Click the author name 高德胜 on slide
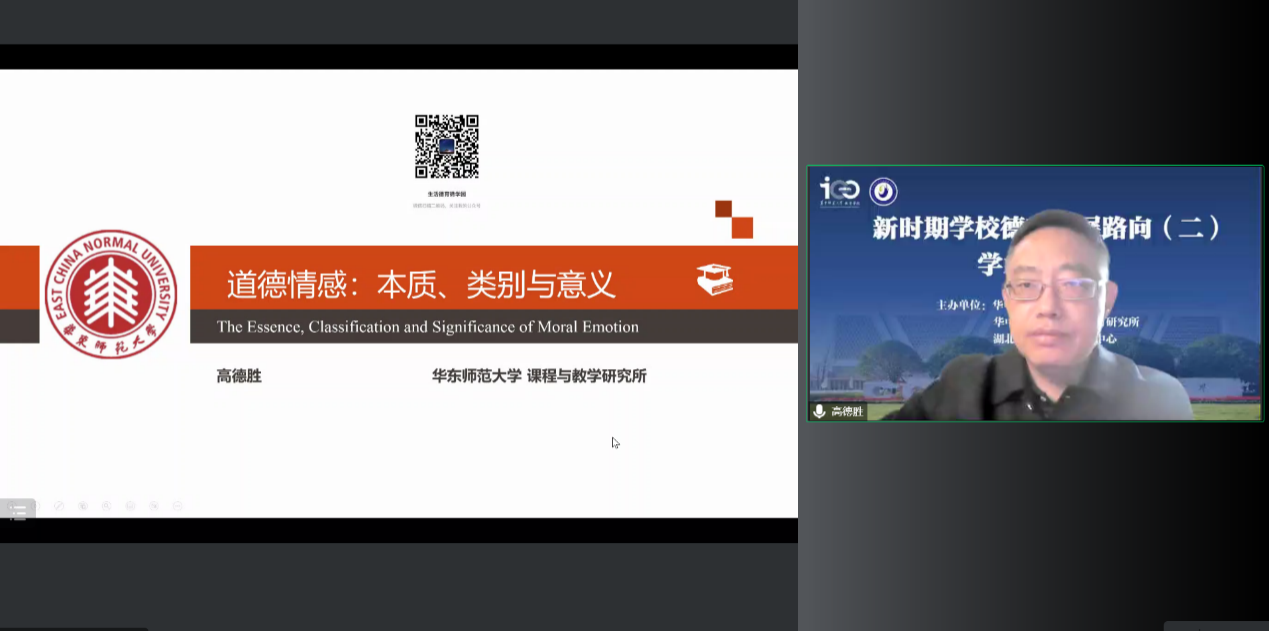This screenshot has height=631, width=1269. [239, 376]
